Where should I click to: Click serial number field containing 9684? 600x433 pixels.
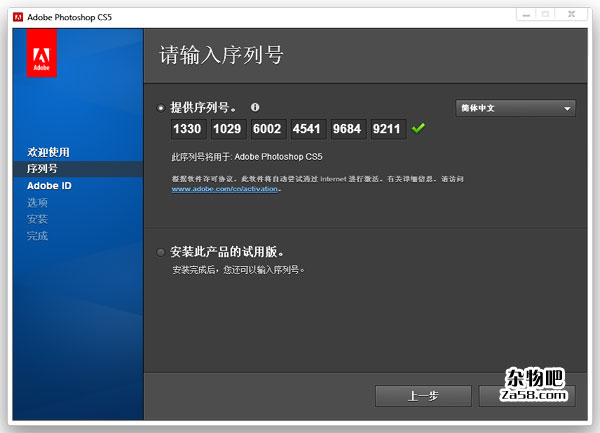click(348, 129)
